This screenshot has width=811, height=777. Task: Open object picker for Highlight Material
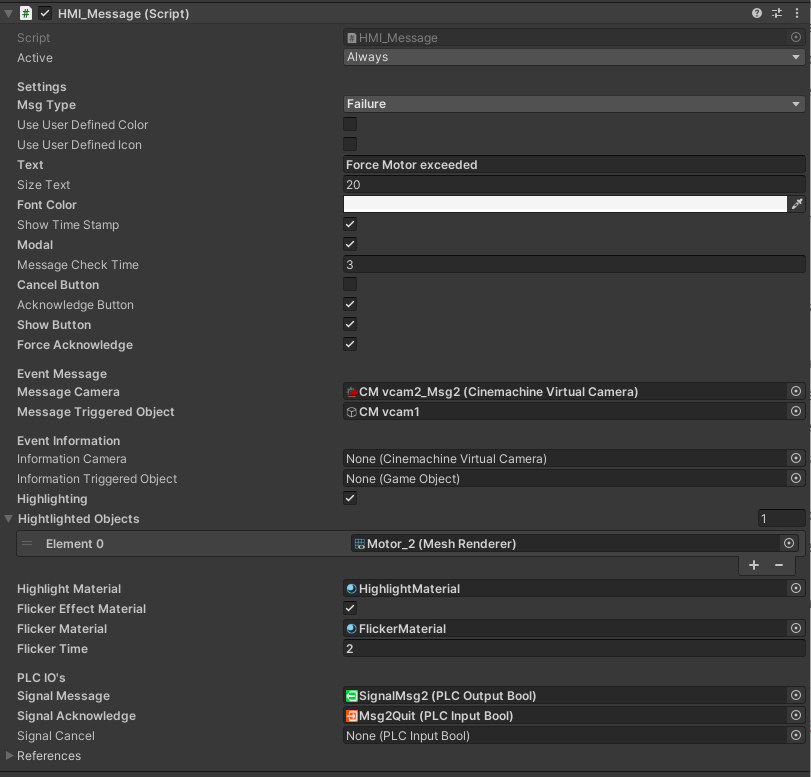pos(796,589)
